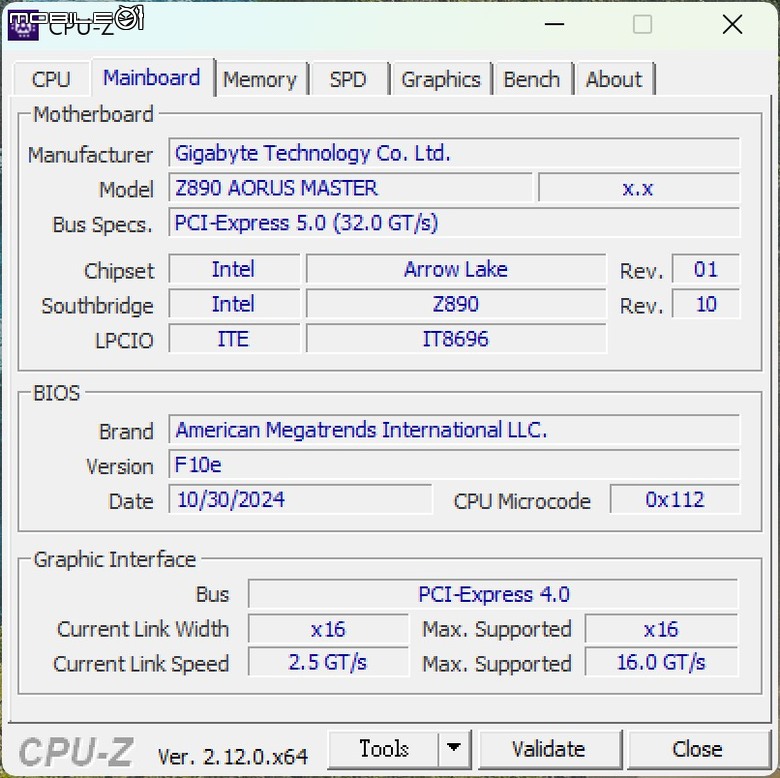The width and height of the screenshot is (780, 778).
Task: Click the CPU Microcode value 0x112
Action: (x=675, y=499)
